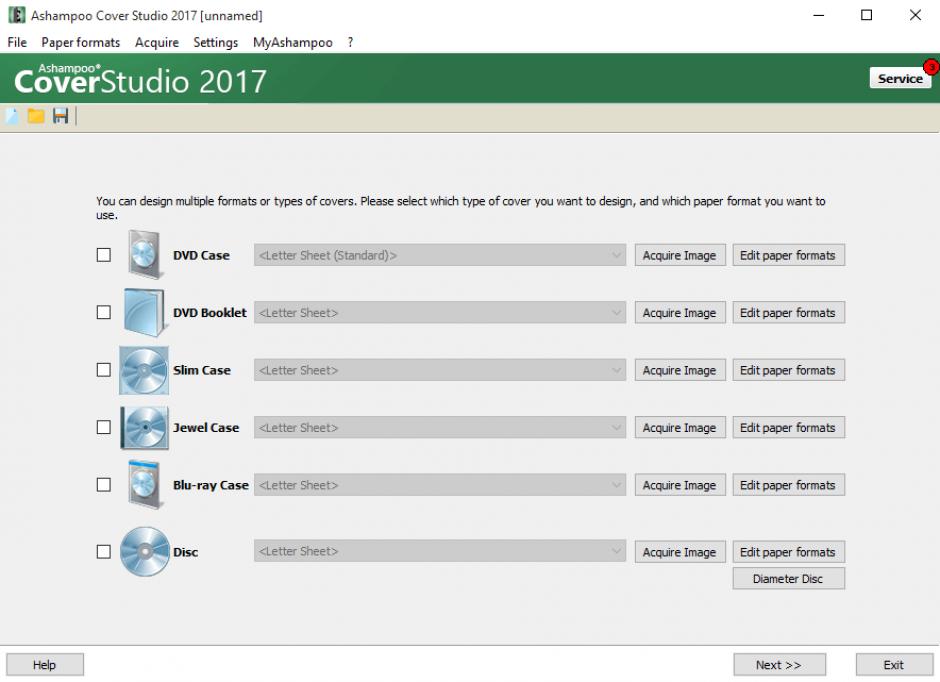Enable the DVD Case checkbox

[104, 255]
